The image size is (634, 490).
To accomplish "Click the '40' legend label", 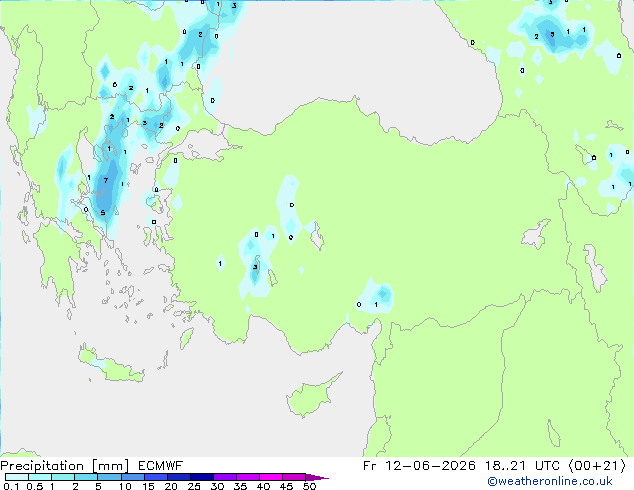I will tap(263, 486).
